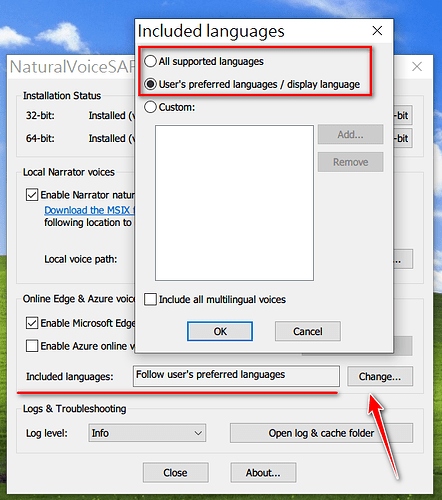Viewport: 442px width, 500px height.
Task: Click Open log & cache folder
Action: pyautogui.click(x=321, y=433)
